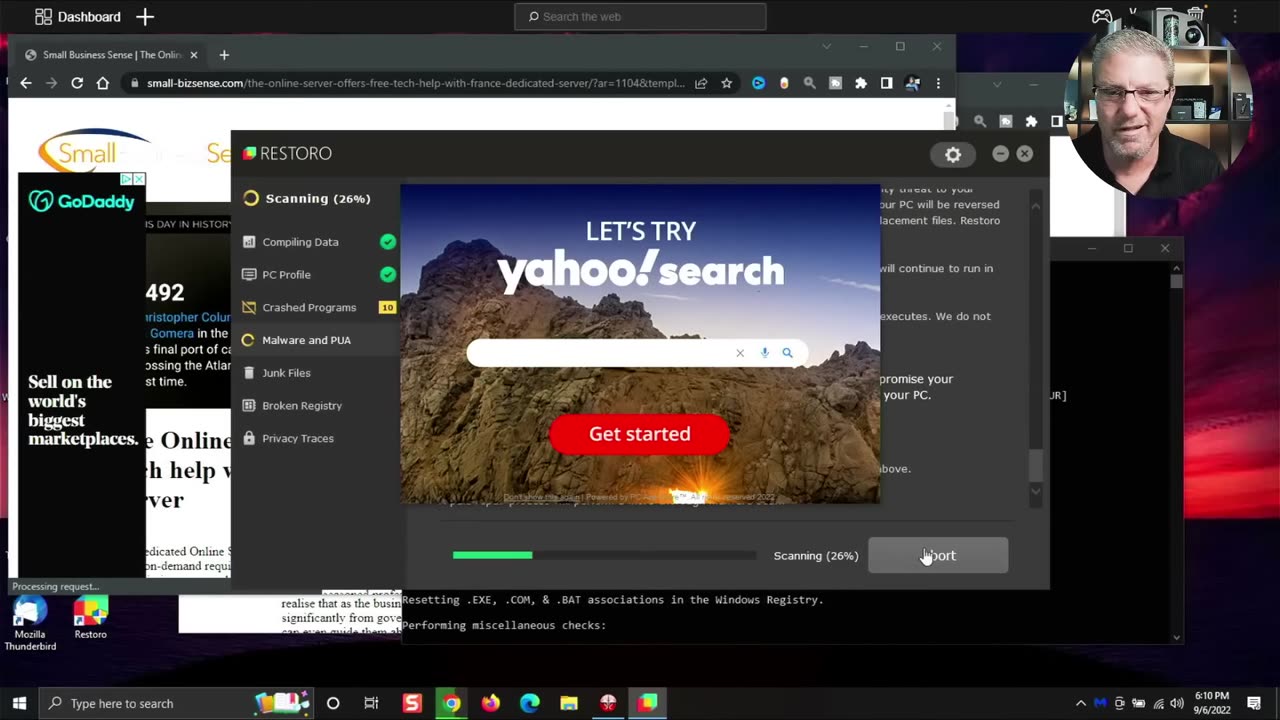Click the Search the web field
Screen dimensions: 1280x720
(x=640, y=16)
